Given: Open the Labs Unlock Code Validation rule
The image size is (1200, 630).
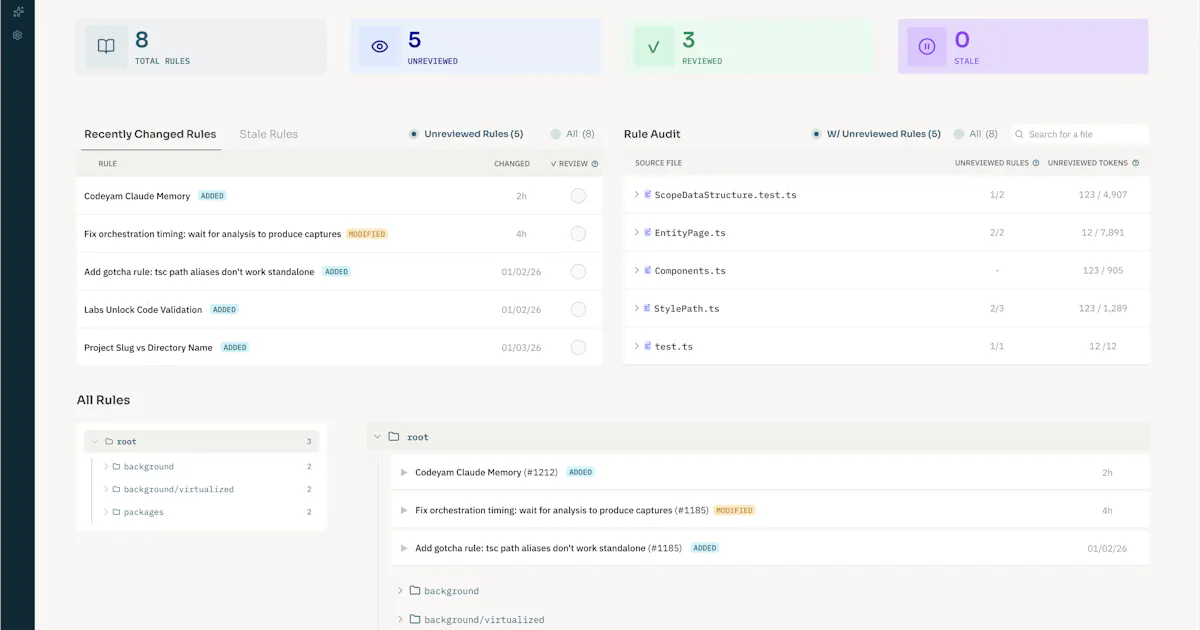Looking at the screenshot, I should click(x=143, y=310).
